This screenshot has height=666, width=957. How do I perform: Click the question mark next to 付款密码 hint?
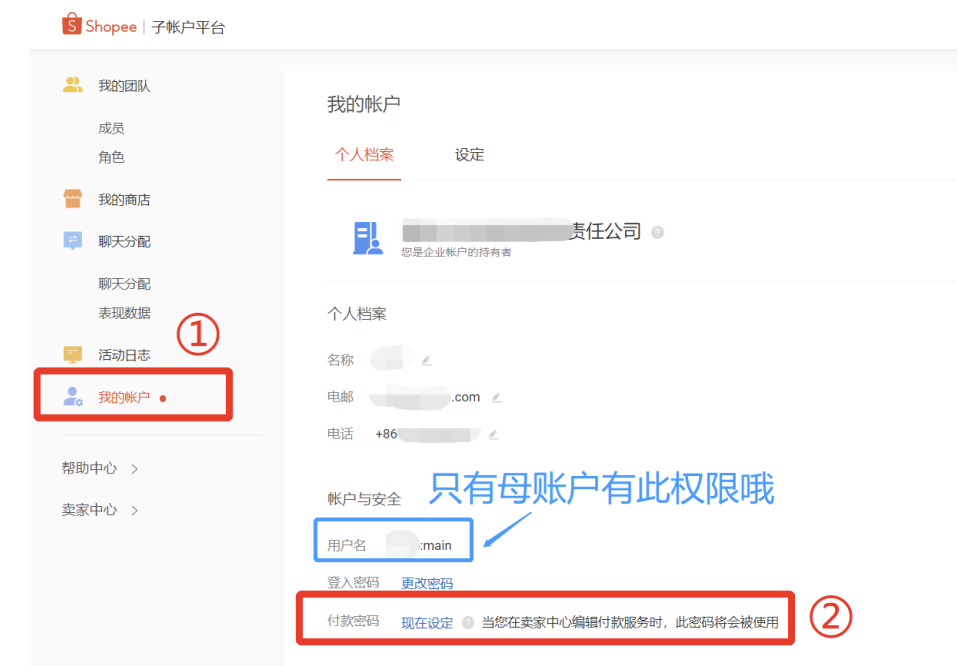coord(467,624)
